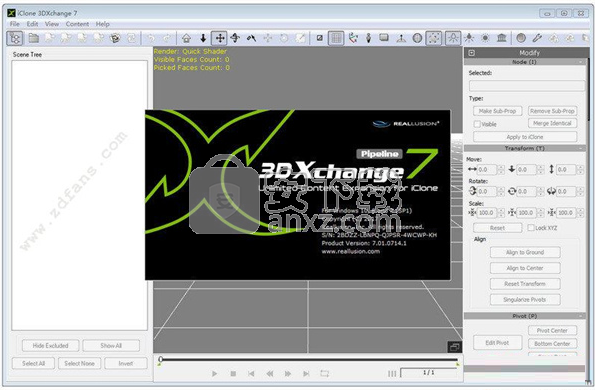Click the small black square toolbar icon

click(320, 38)
